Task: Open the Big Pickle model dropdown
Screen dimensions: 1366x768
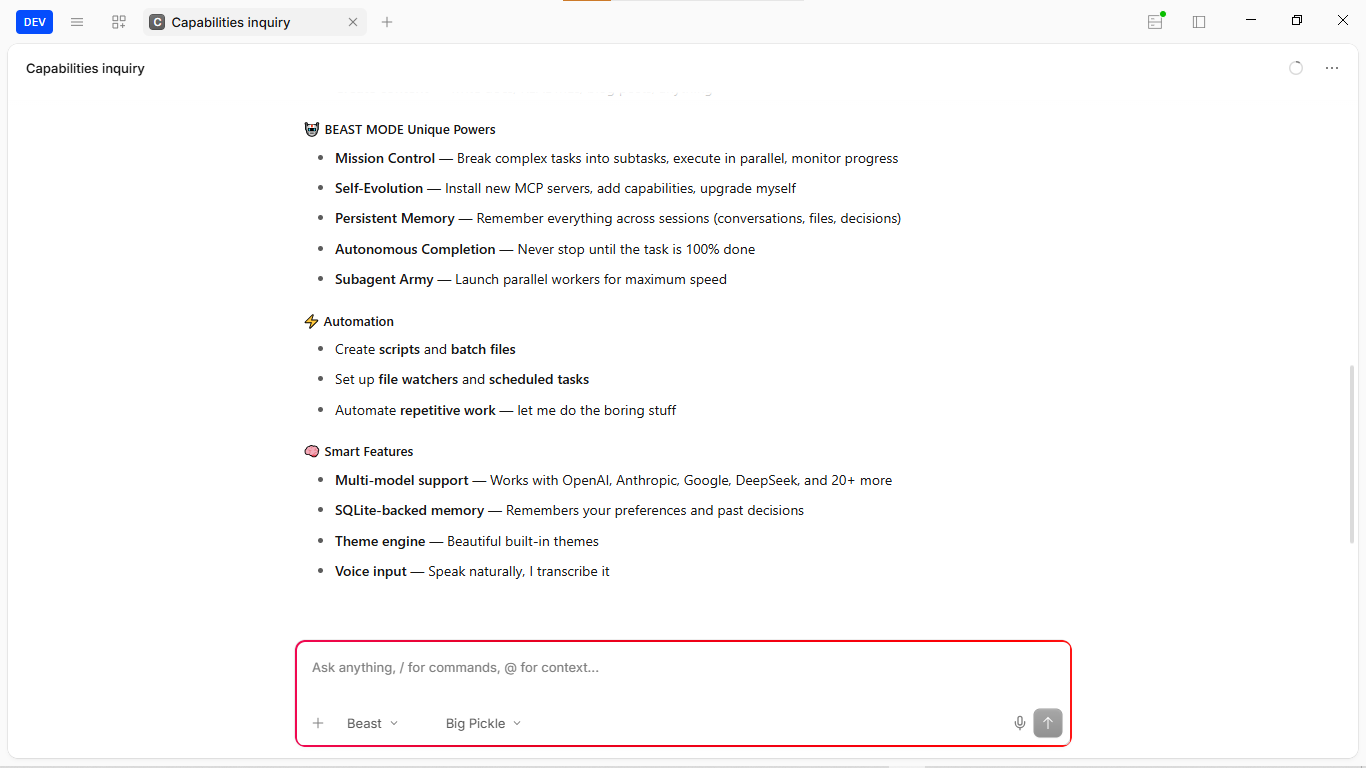Action: (x=484, y=723)
